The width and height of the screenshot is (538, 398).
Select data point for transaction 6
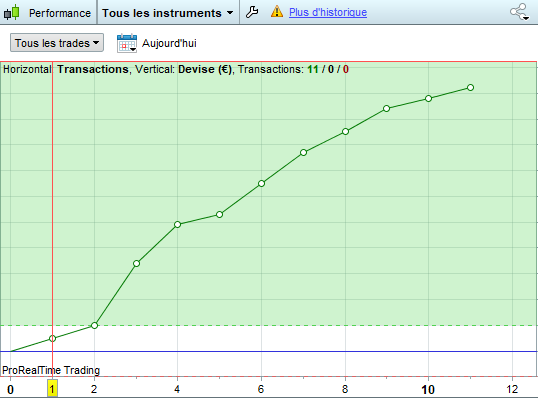(261, 184)
